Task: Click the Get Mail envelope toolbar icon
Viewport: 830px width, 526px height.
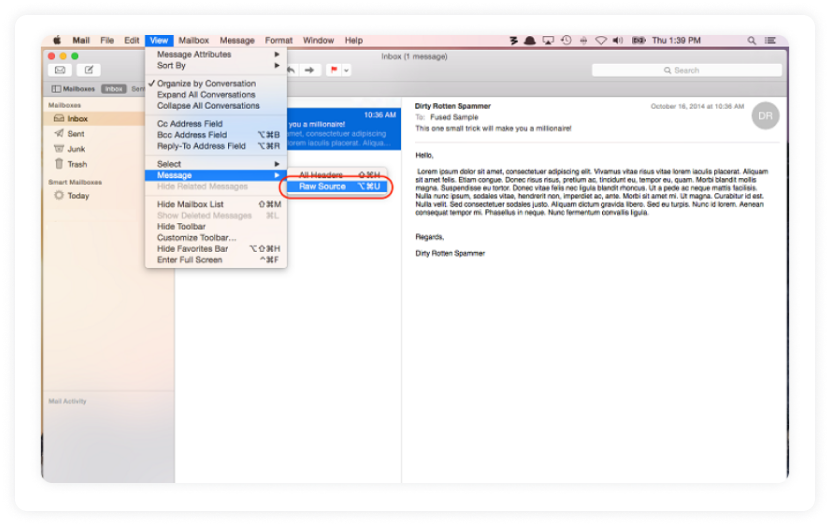Action: click(x=60, y=70)
